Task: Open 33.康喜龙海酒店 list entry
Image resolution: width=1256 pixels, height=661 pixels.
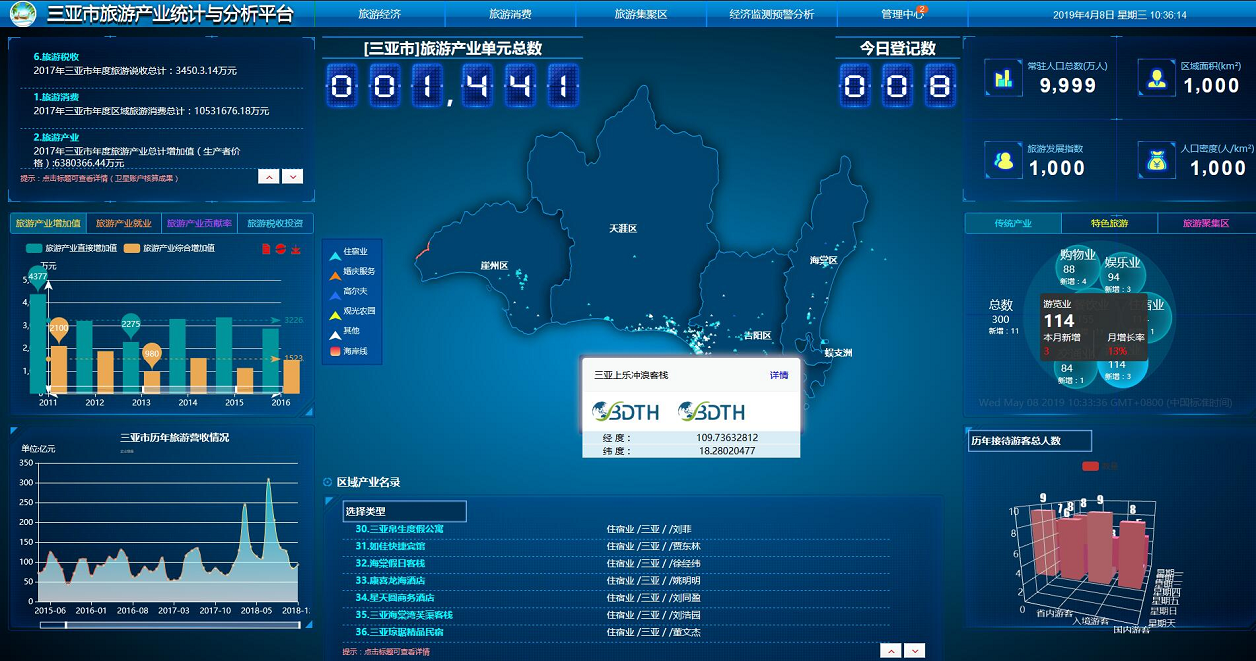Action: 390,580
